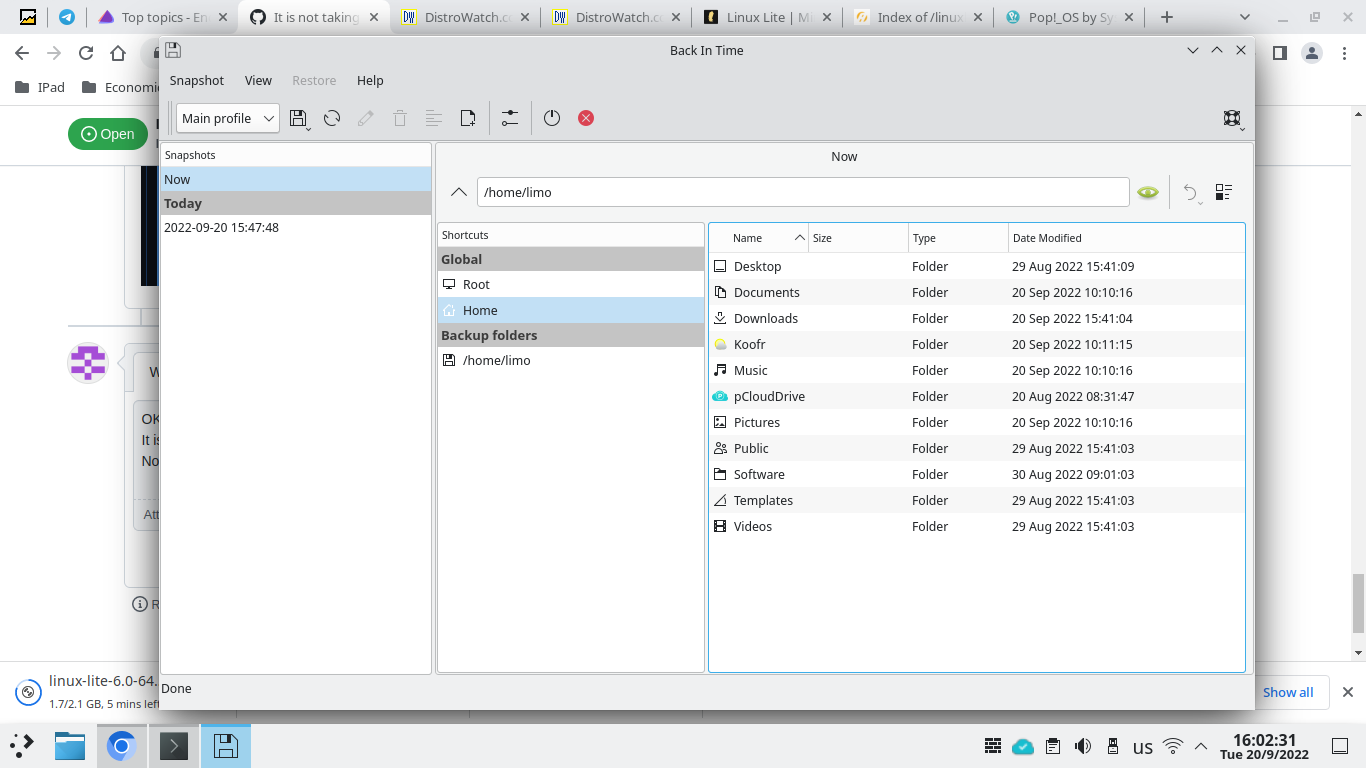Viewport: 1366px width, 768px height.
Task: Select the /home/limo backup folder shortcut
Action: pyautogui.click(x=571, y=360)
